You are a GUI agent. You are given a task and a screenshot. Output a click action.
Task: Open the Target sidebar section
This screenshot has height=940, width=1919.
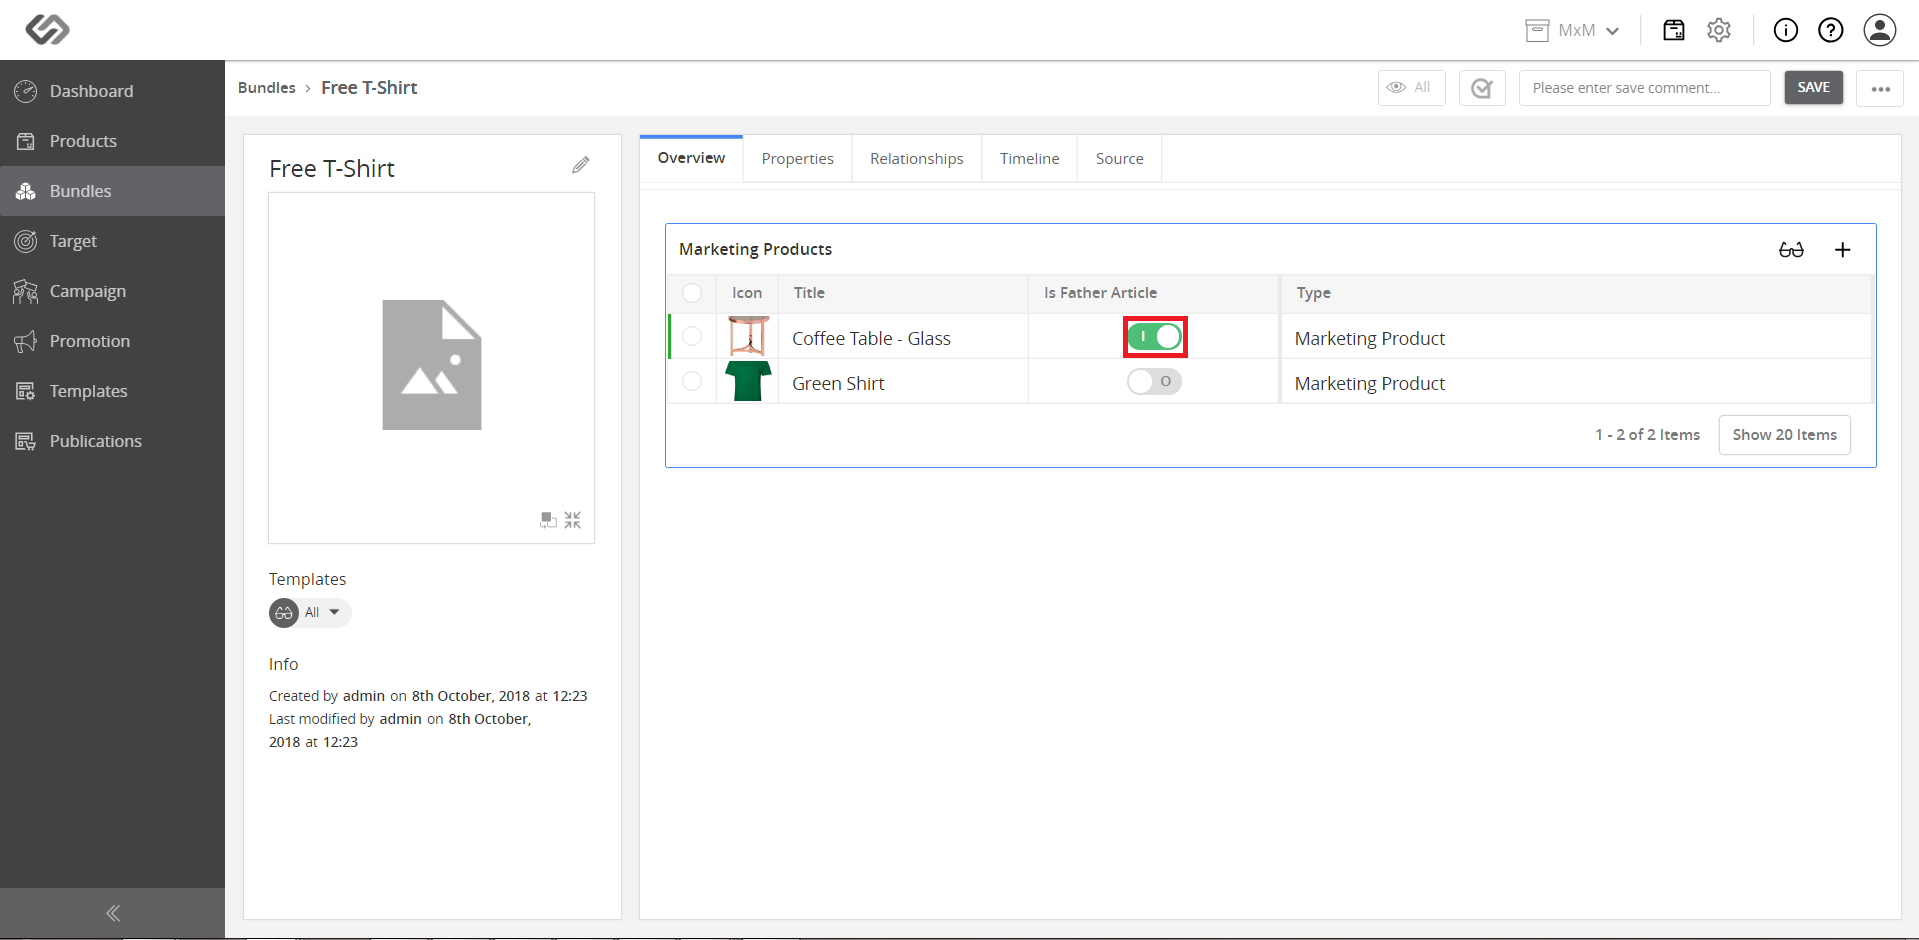112,241
